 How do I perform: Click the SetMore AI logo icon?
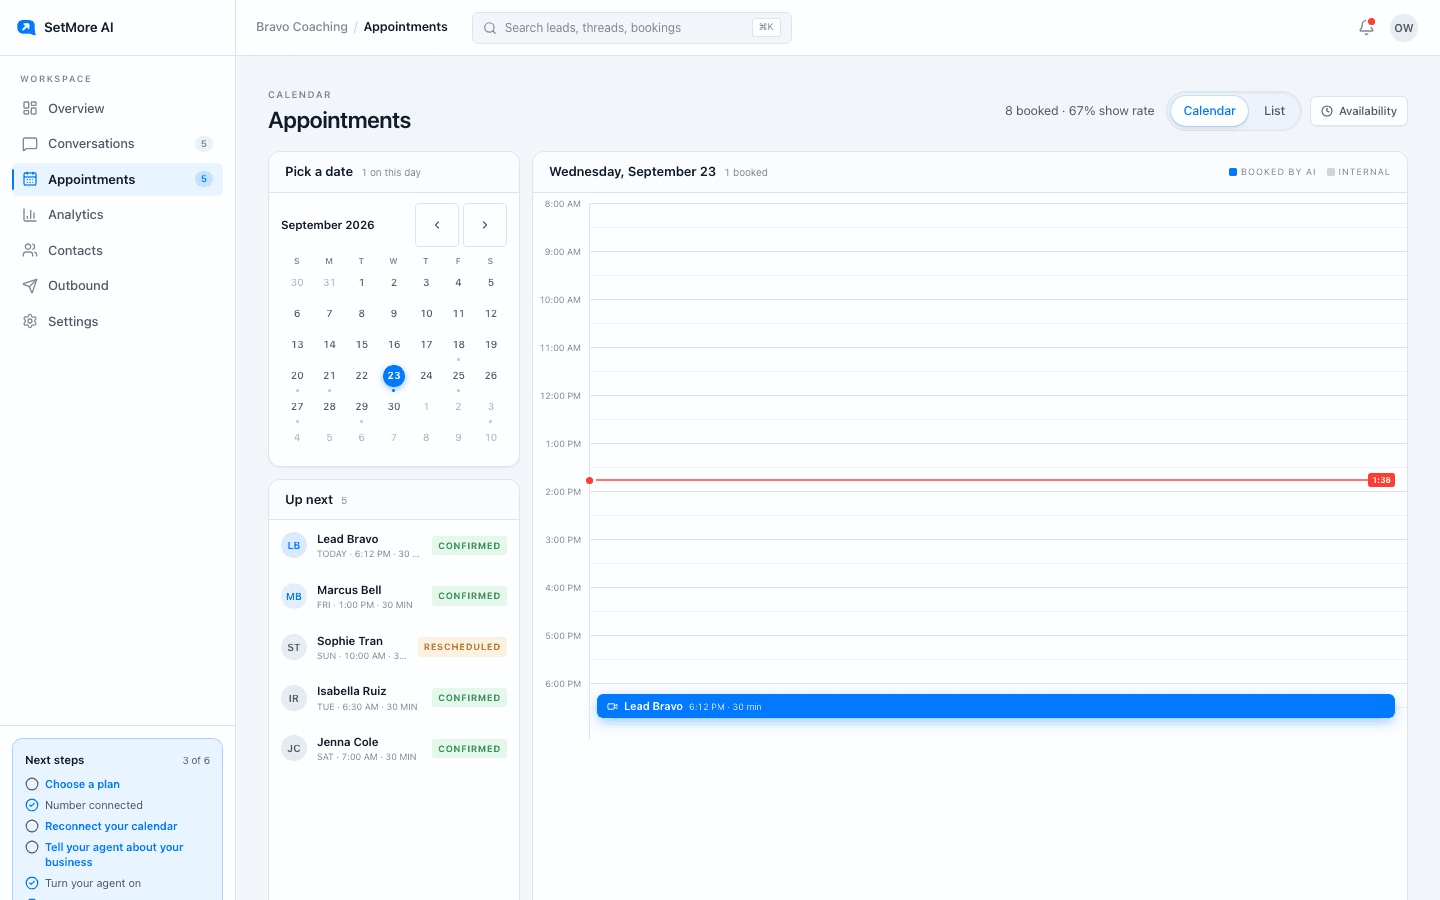click(x=26, y=27)
